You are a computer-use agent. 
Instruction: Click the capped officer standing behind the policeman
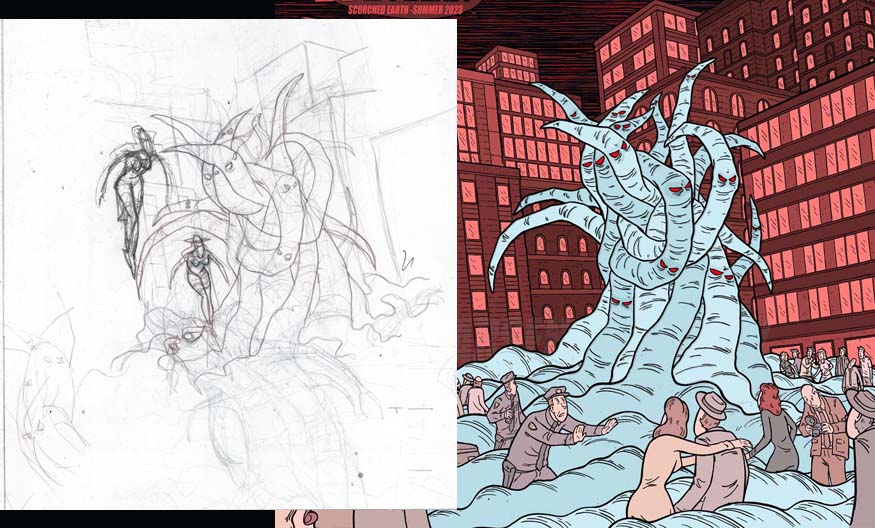pos(506,408)
